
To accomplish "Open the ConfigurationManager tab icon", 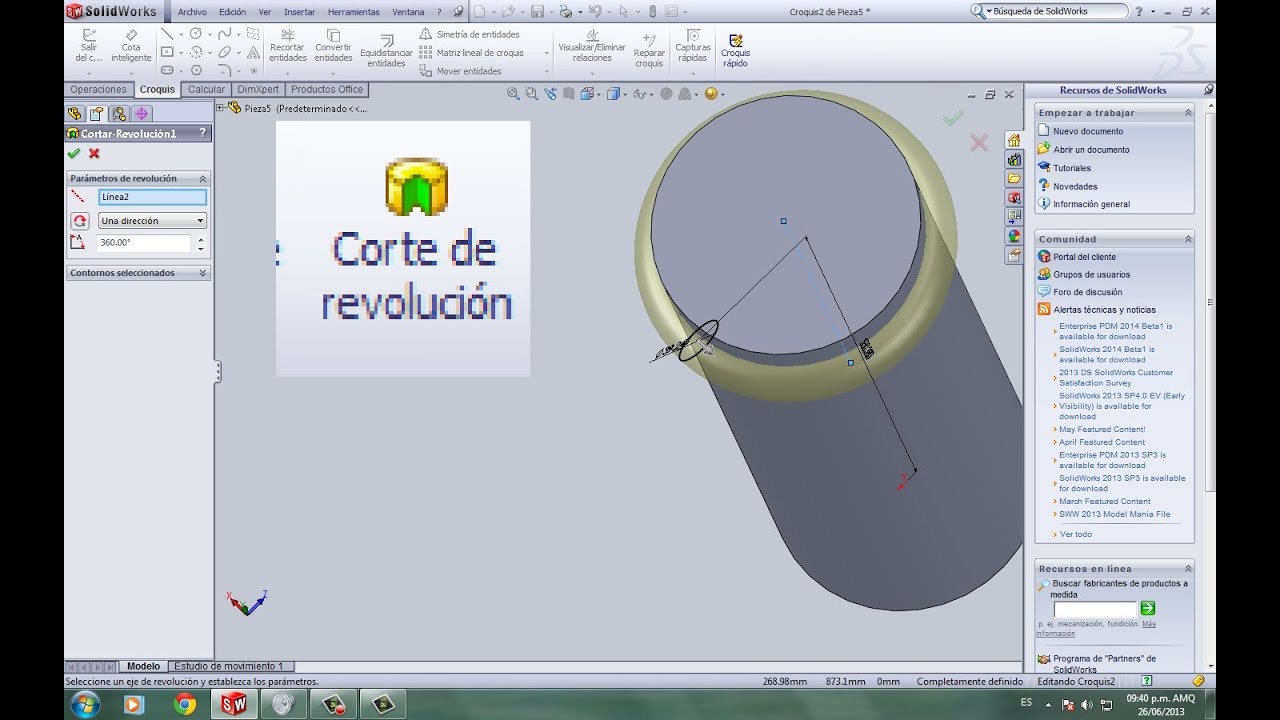I will click(119, 113).
